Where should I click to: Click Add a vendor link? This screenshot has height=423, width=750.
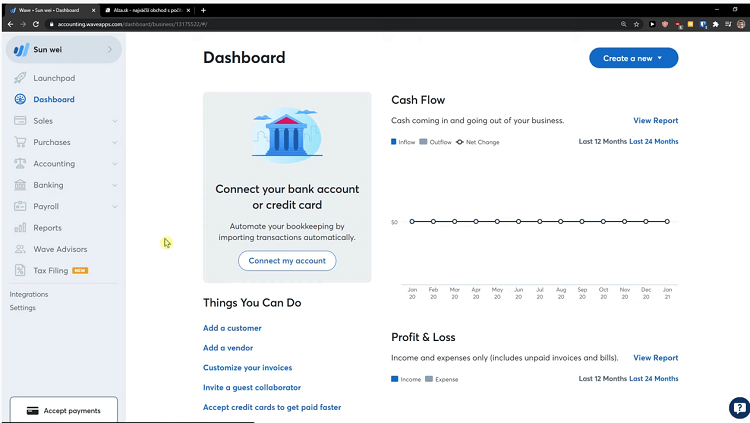[228, 348]
